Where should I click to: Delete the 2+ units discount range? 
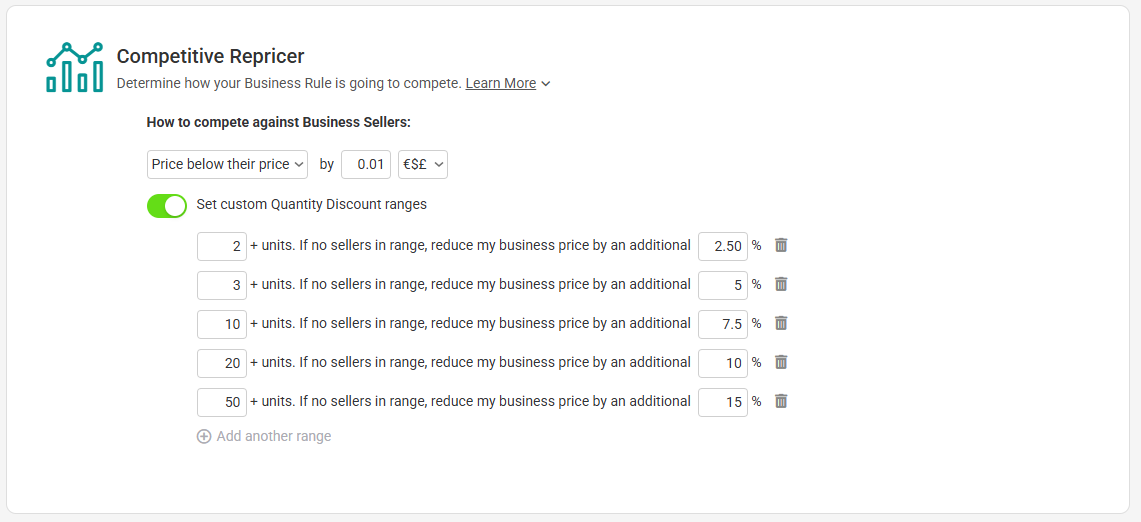click(781, 245)
